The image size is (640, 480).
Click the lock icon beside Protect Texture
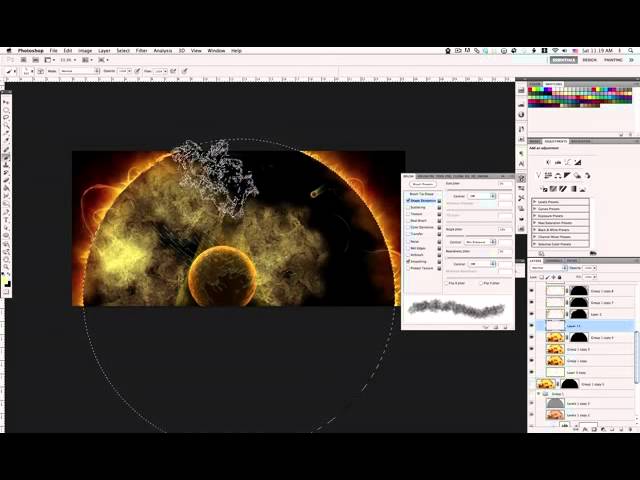439,268
